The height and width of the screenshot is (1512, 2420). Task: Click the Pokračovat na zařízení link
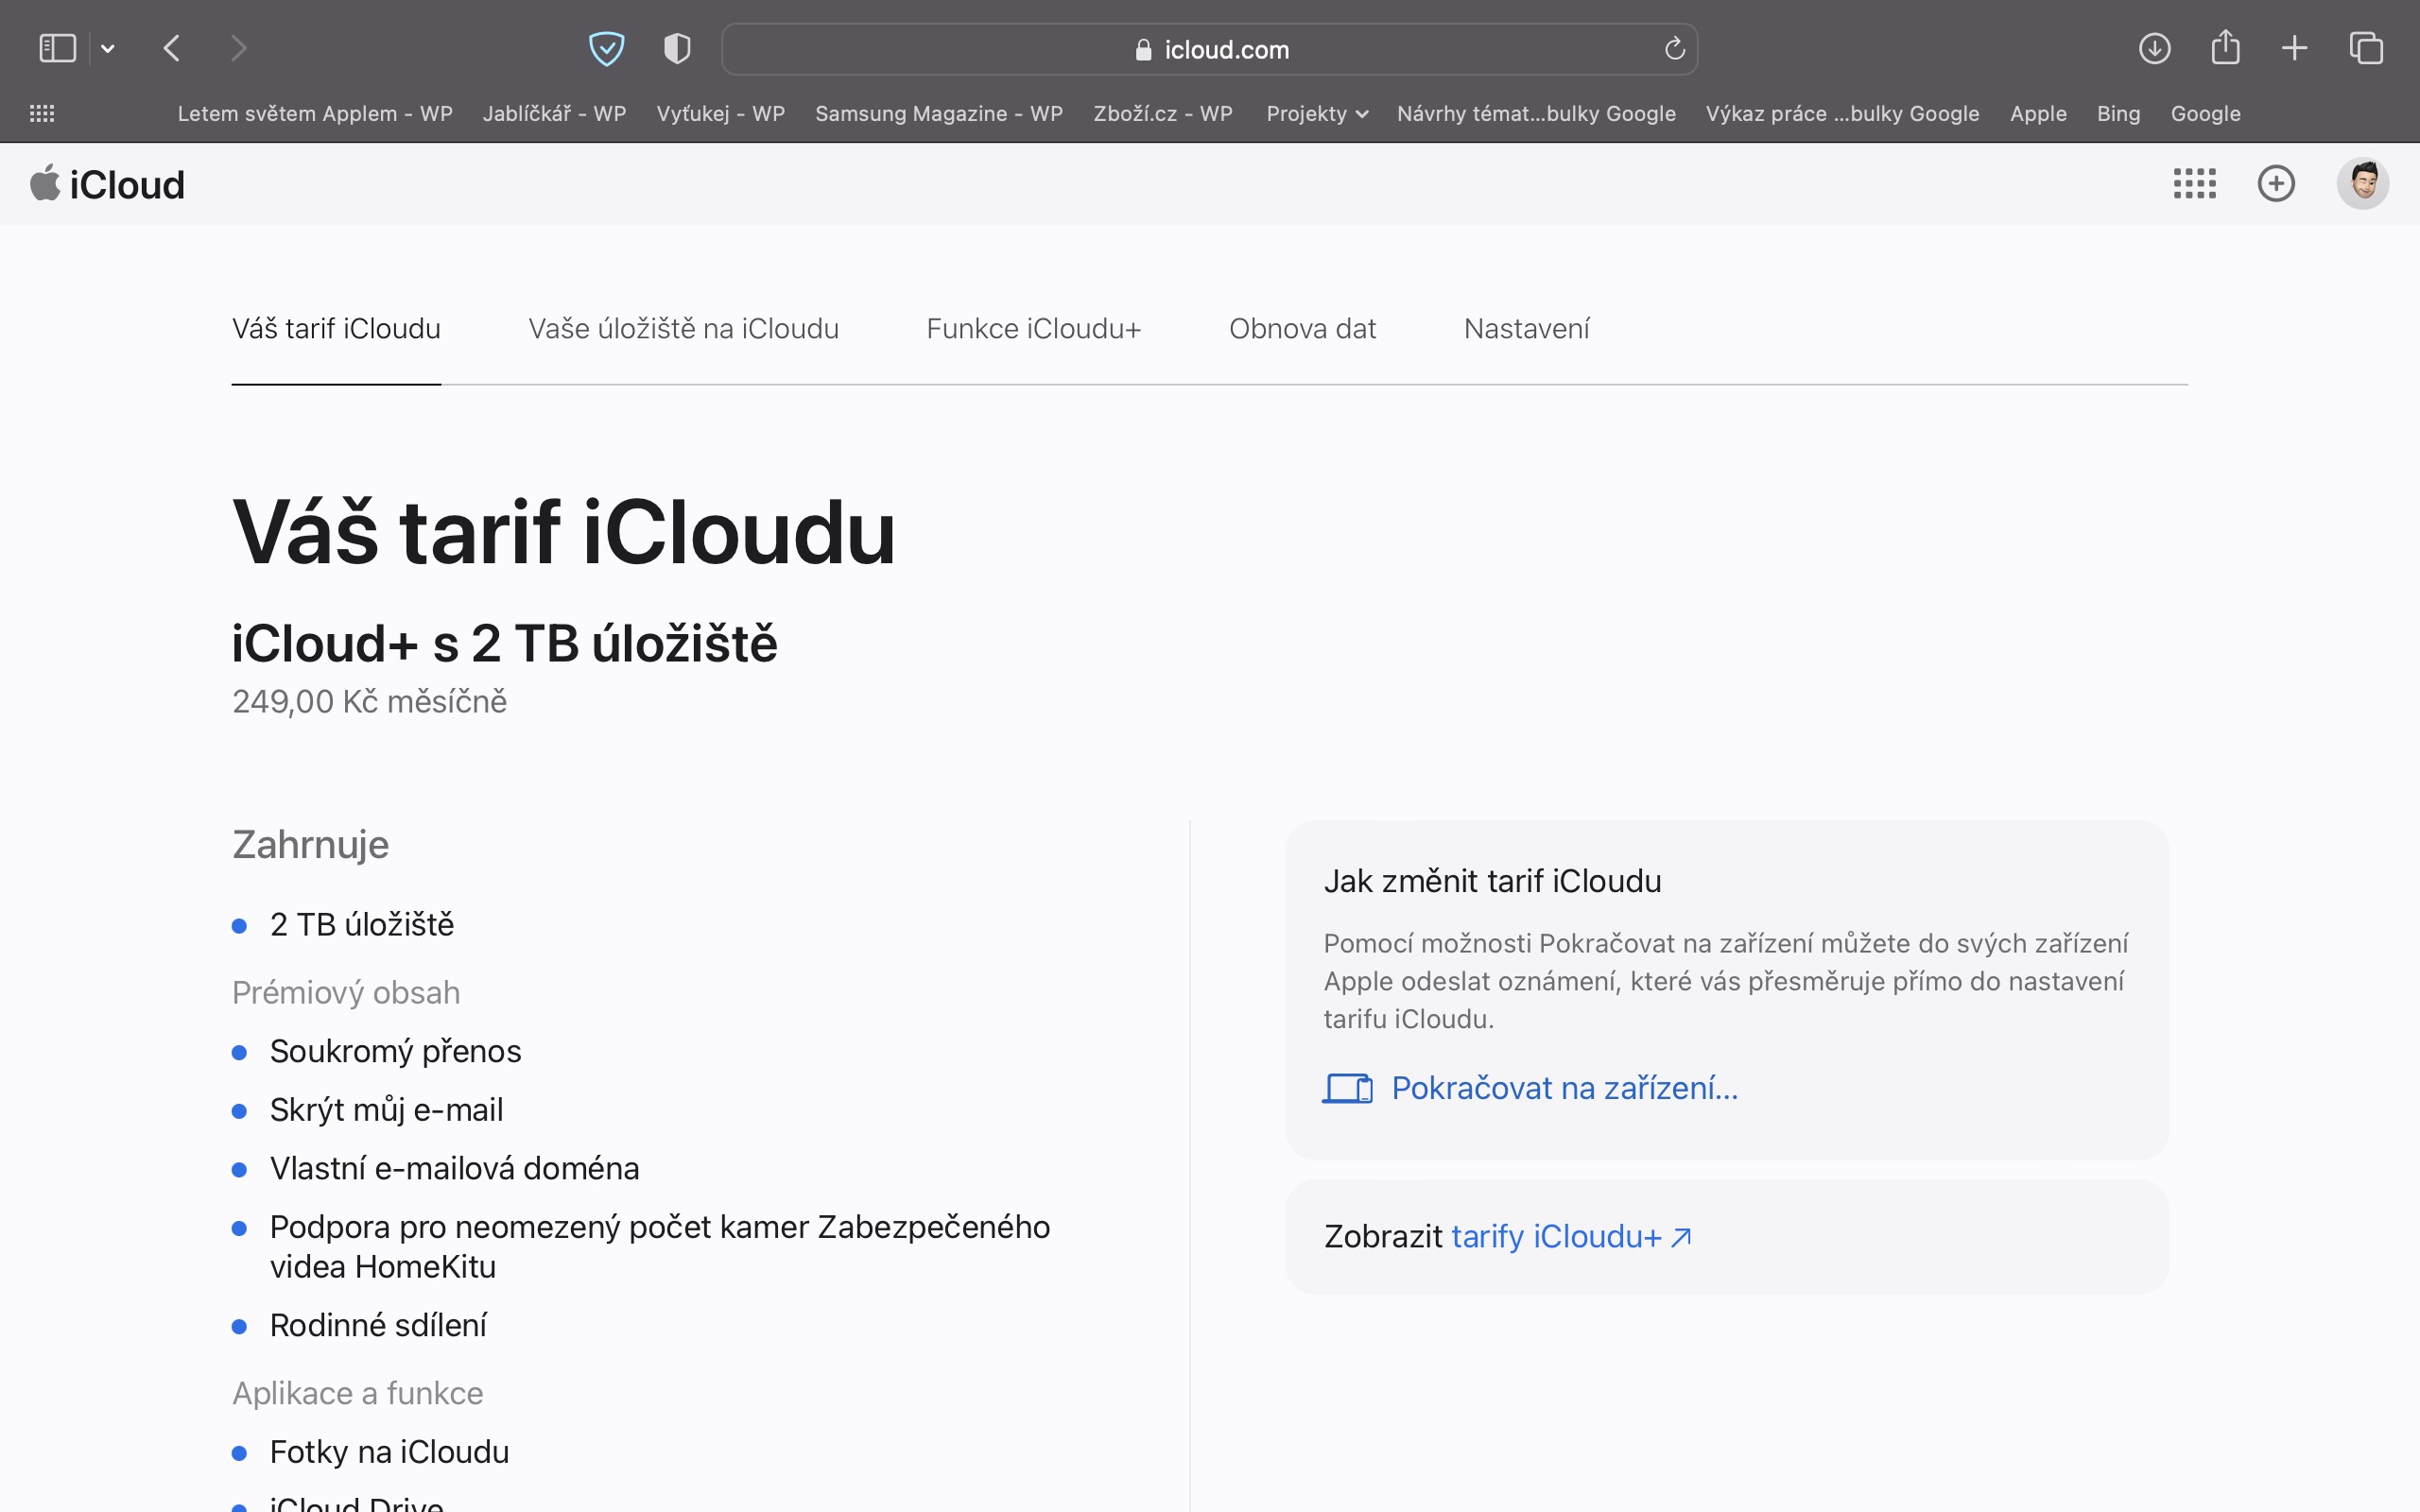tap(1564, 1088)
